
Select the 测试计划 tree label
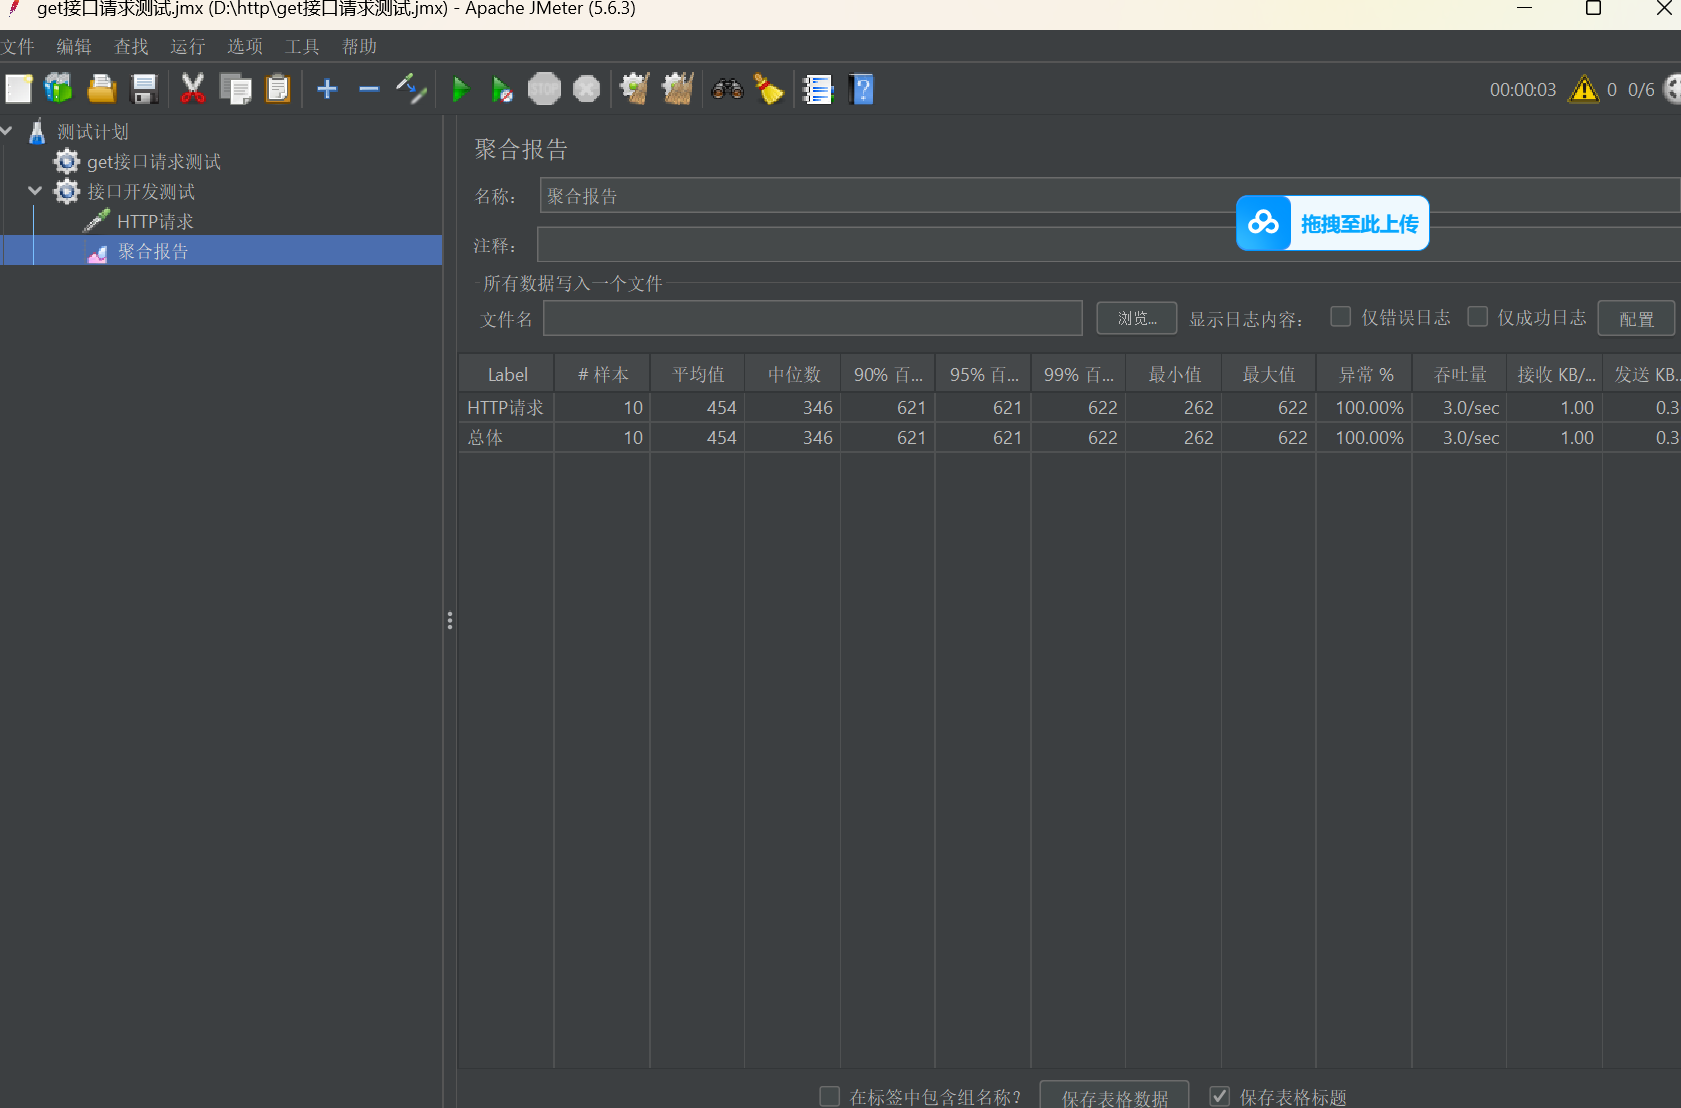click(93, 132)
